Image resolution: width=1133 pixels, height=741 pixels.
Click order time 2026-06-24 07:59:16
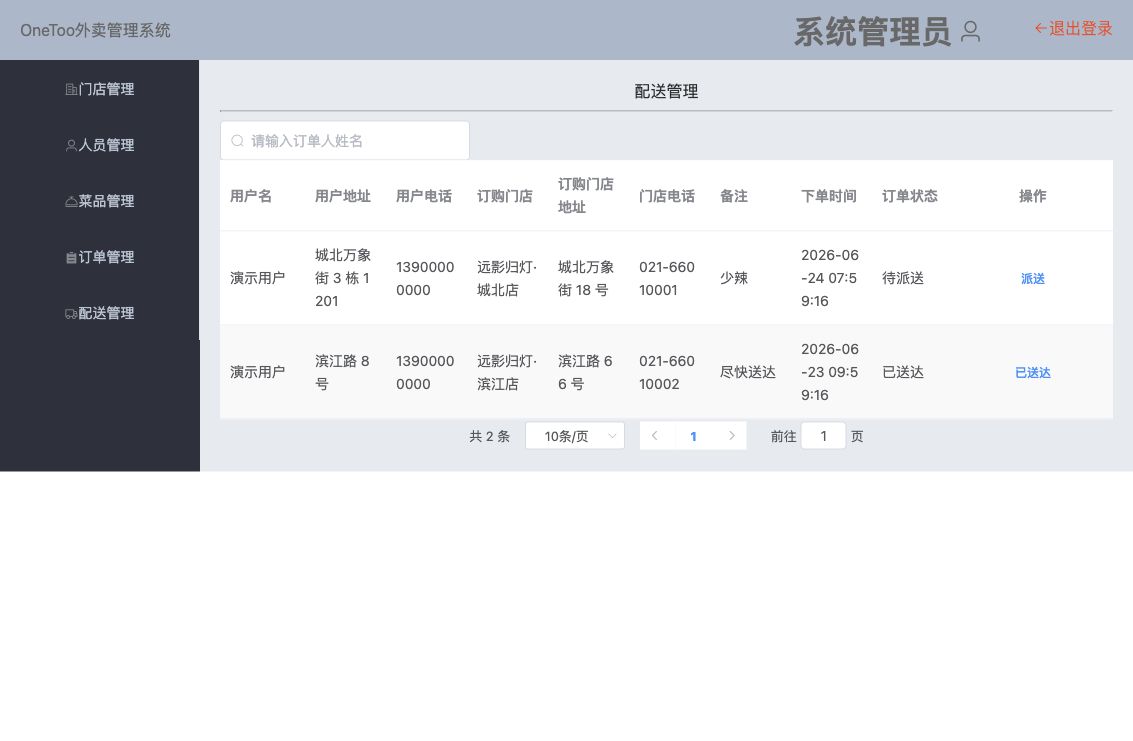point(830,278)
